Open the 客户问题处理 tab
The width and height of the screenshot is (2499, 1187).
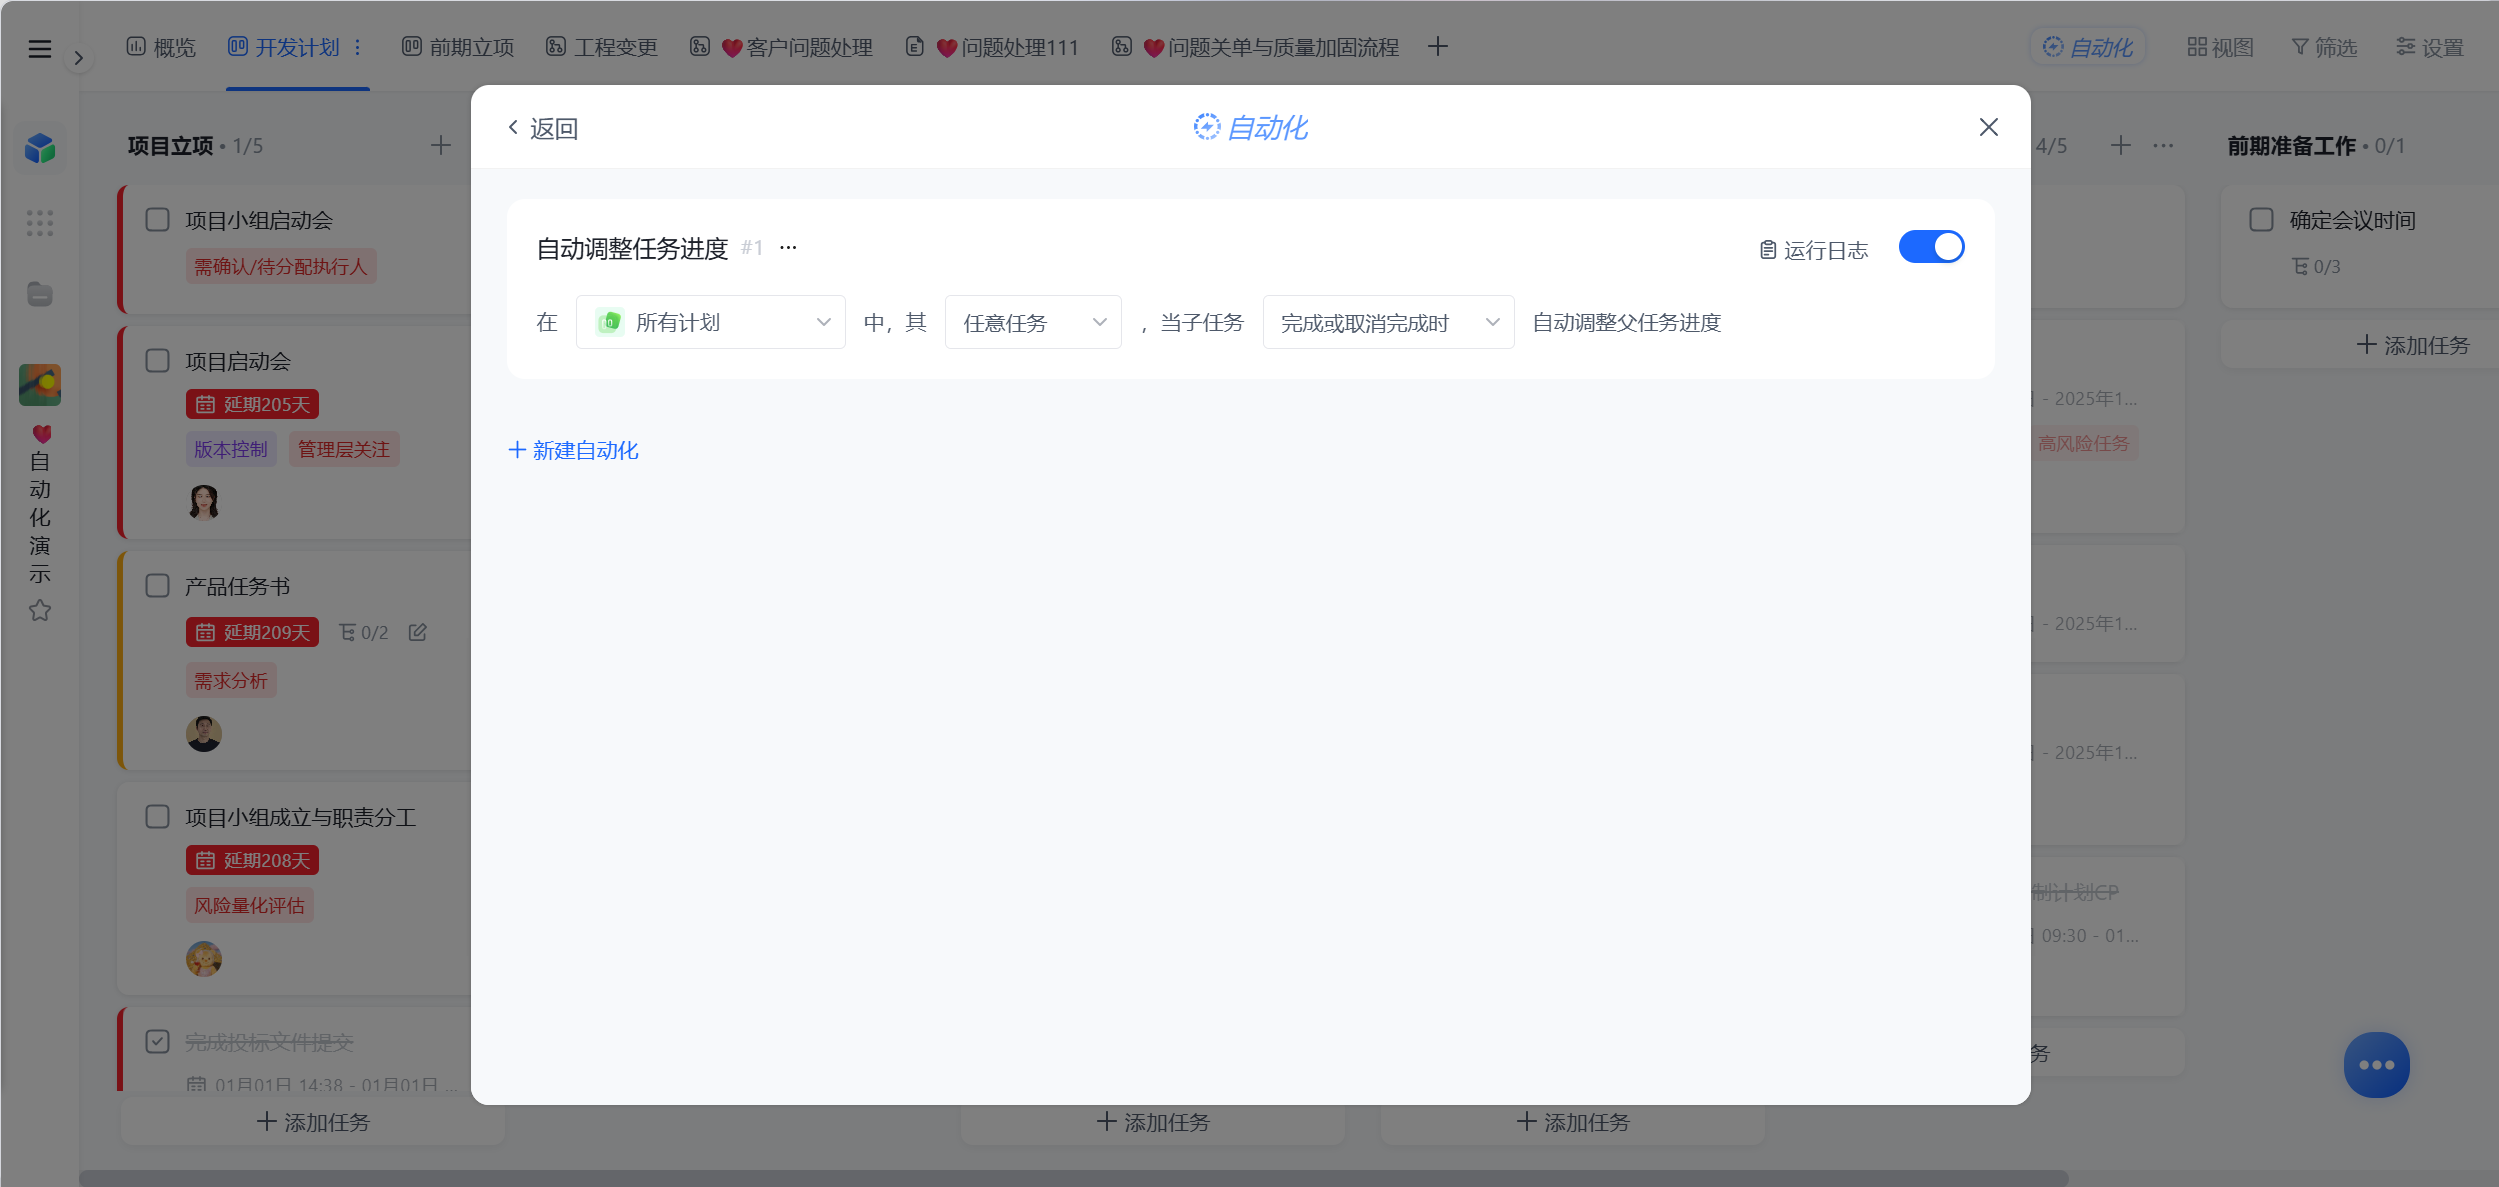(781, 47)
